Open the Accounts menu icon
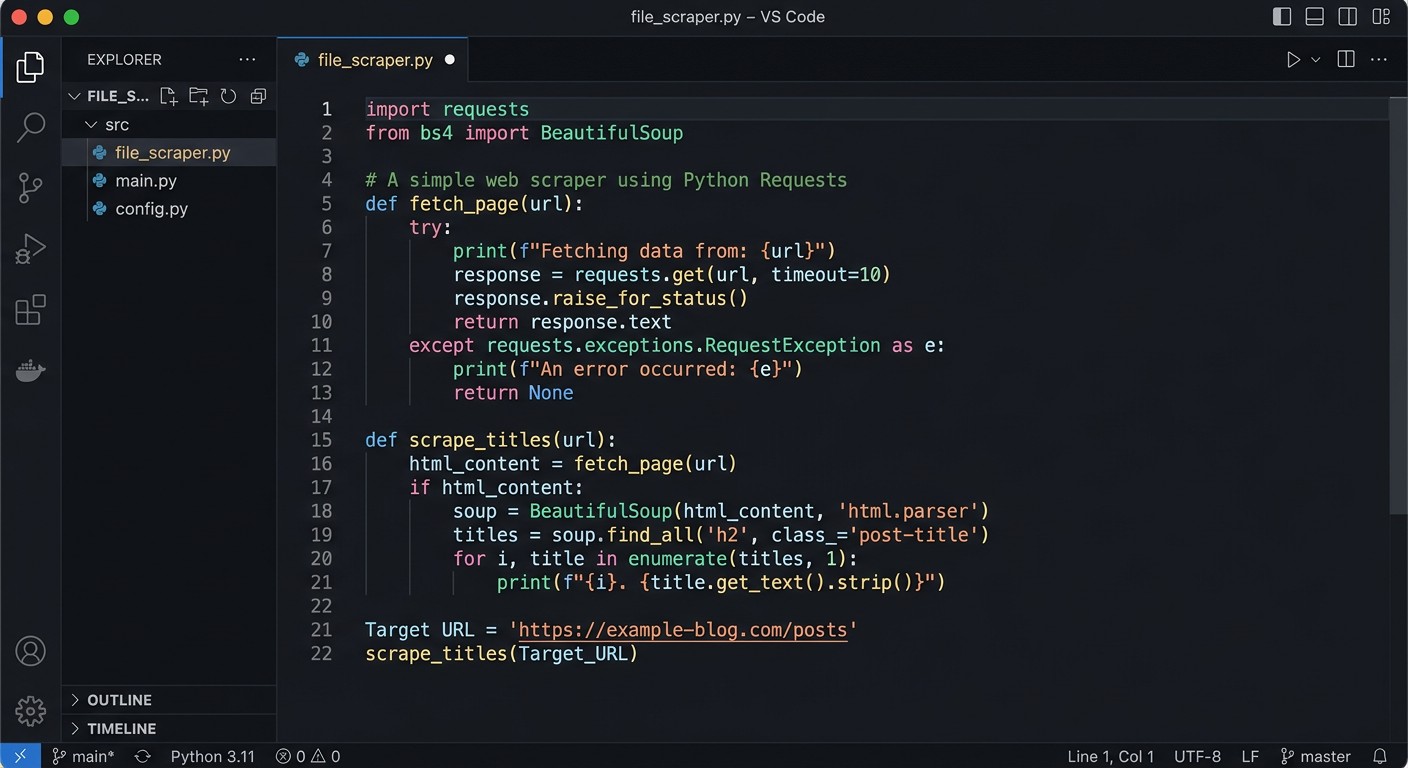 [x=30, y=651]
